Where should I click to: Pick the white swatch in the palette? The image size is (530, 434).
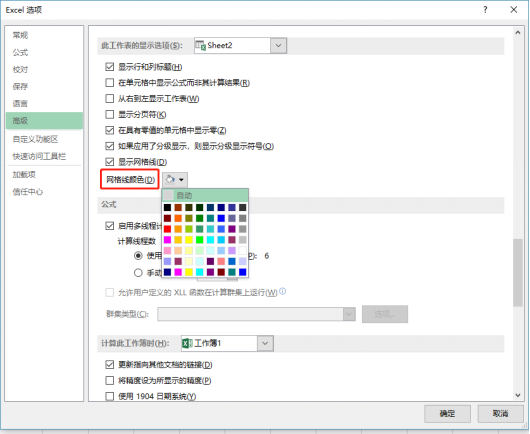tap(242, 250)
